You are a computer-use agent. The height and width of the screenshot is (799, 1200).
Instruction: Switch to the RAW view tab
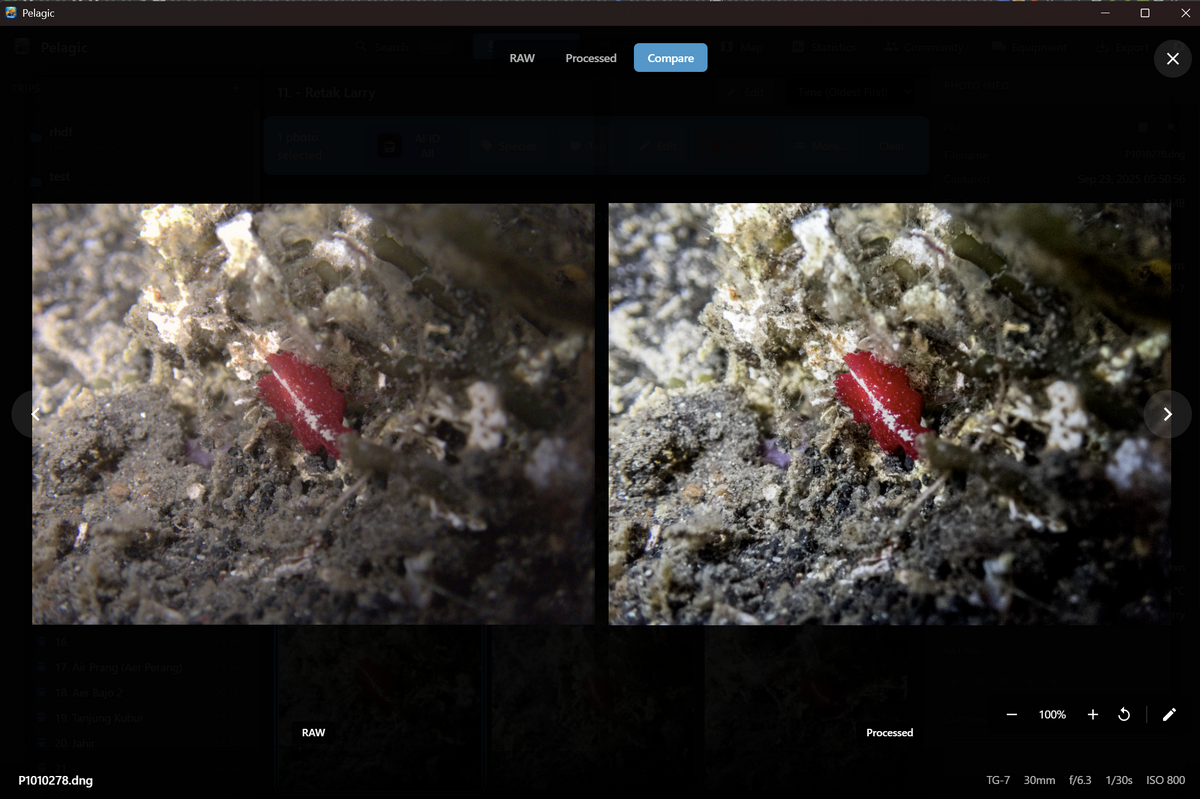coord(522,58)
